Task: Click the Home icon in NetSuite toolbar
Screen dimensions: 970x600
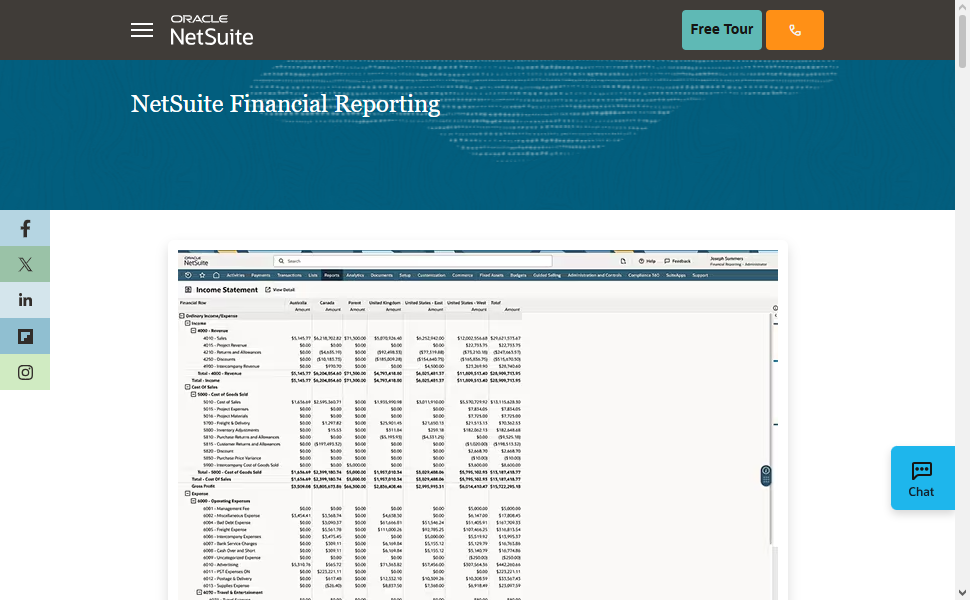Action: (216, 275)
